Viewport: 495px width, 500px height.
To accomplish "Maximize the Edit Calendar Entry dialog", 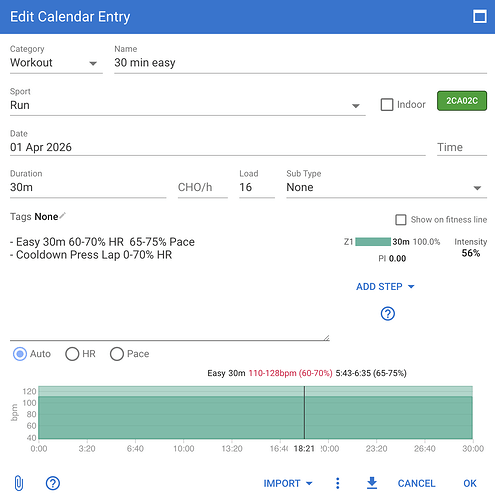I will pyautogui.click(x=480, y=16).
